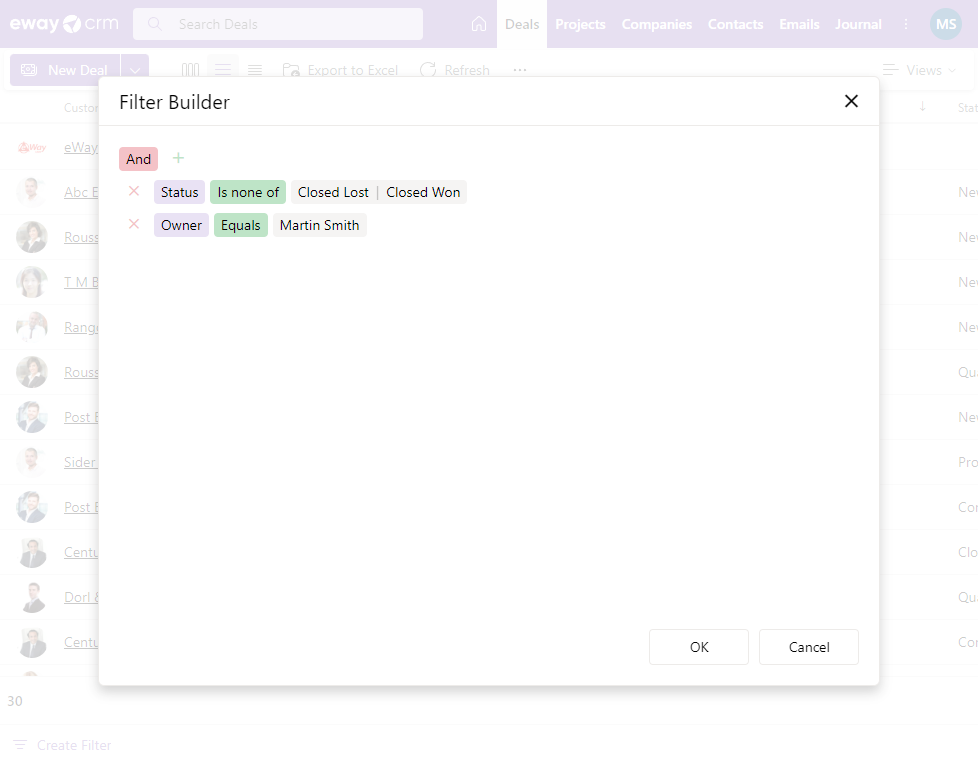Add a new filter condition with plus icon
The image size is (978, 763).
click(178, 158)
